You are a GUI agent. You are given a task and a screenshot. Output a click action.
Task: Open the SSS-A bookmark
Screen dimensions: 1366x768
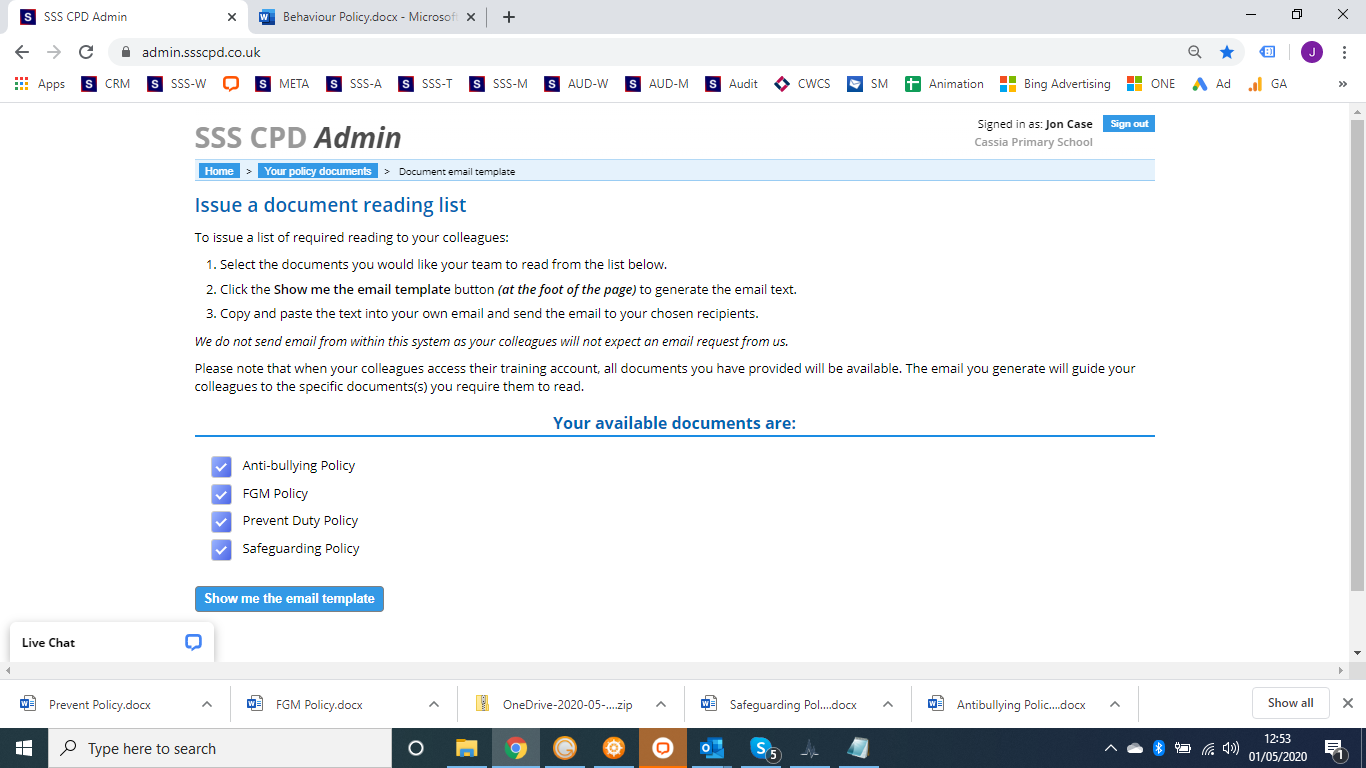click(x=354, y=84)
